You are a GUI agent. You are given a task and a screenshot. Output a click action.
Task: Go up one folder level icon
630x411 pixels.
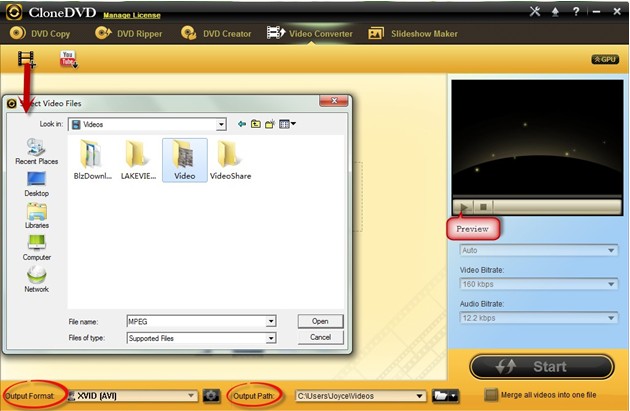point(256,124)
